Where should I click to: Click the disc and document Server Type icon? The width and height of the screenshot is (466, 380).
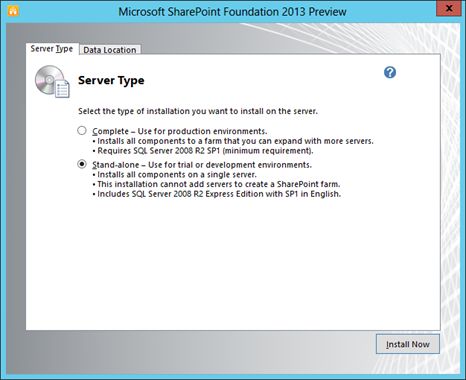52,81
